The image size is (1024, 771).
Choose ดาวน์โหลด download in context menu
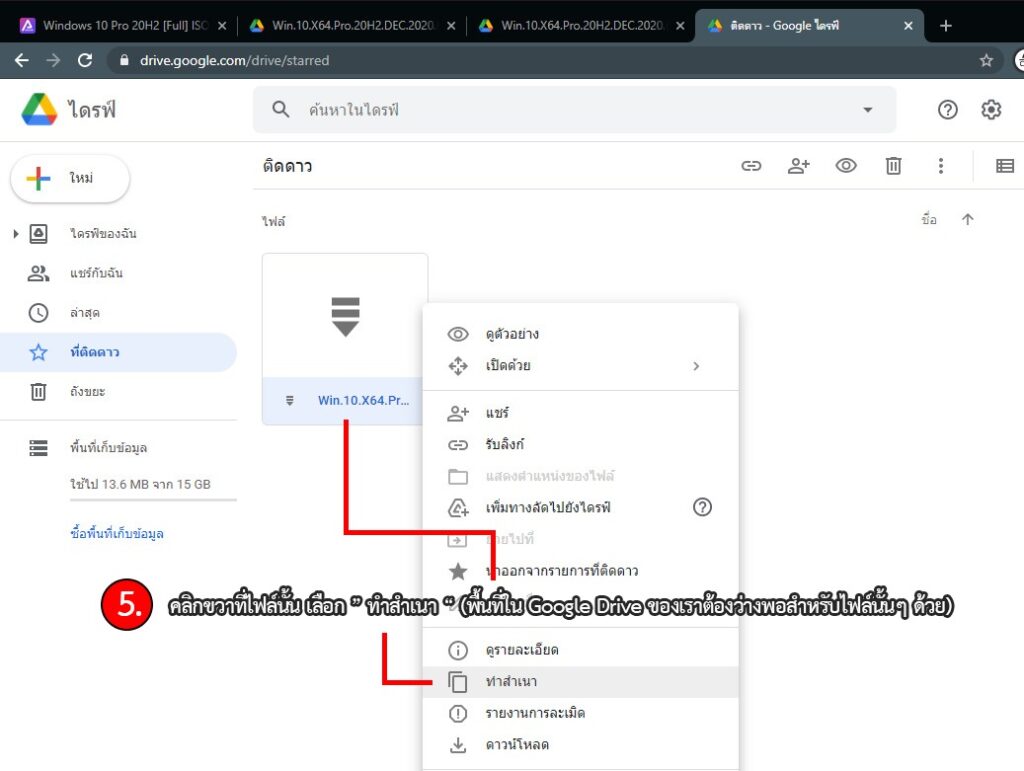coord(581,745)
